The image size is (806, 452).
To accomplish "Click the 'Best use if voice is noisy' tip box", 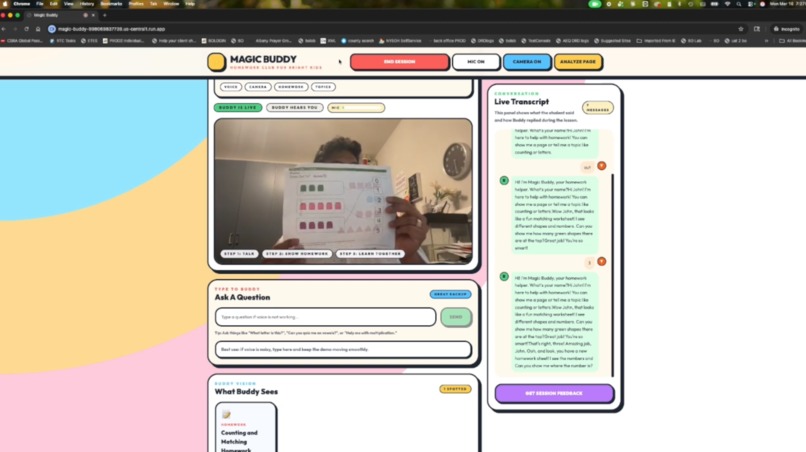I will click(343, 349).
